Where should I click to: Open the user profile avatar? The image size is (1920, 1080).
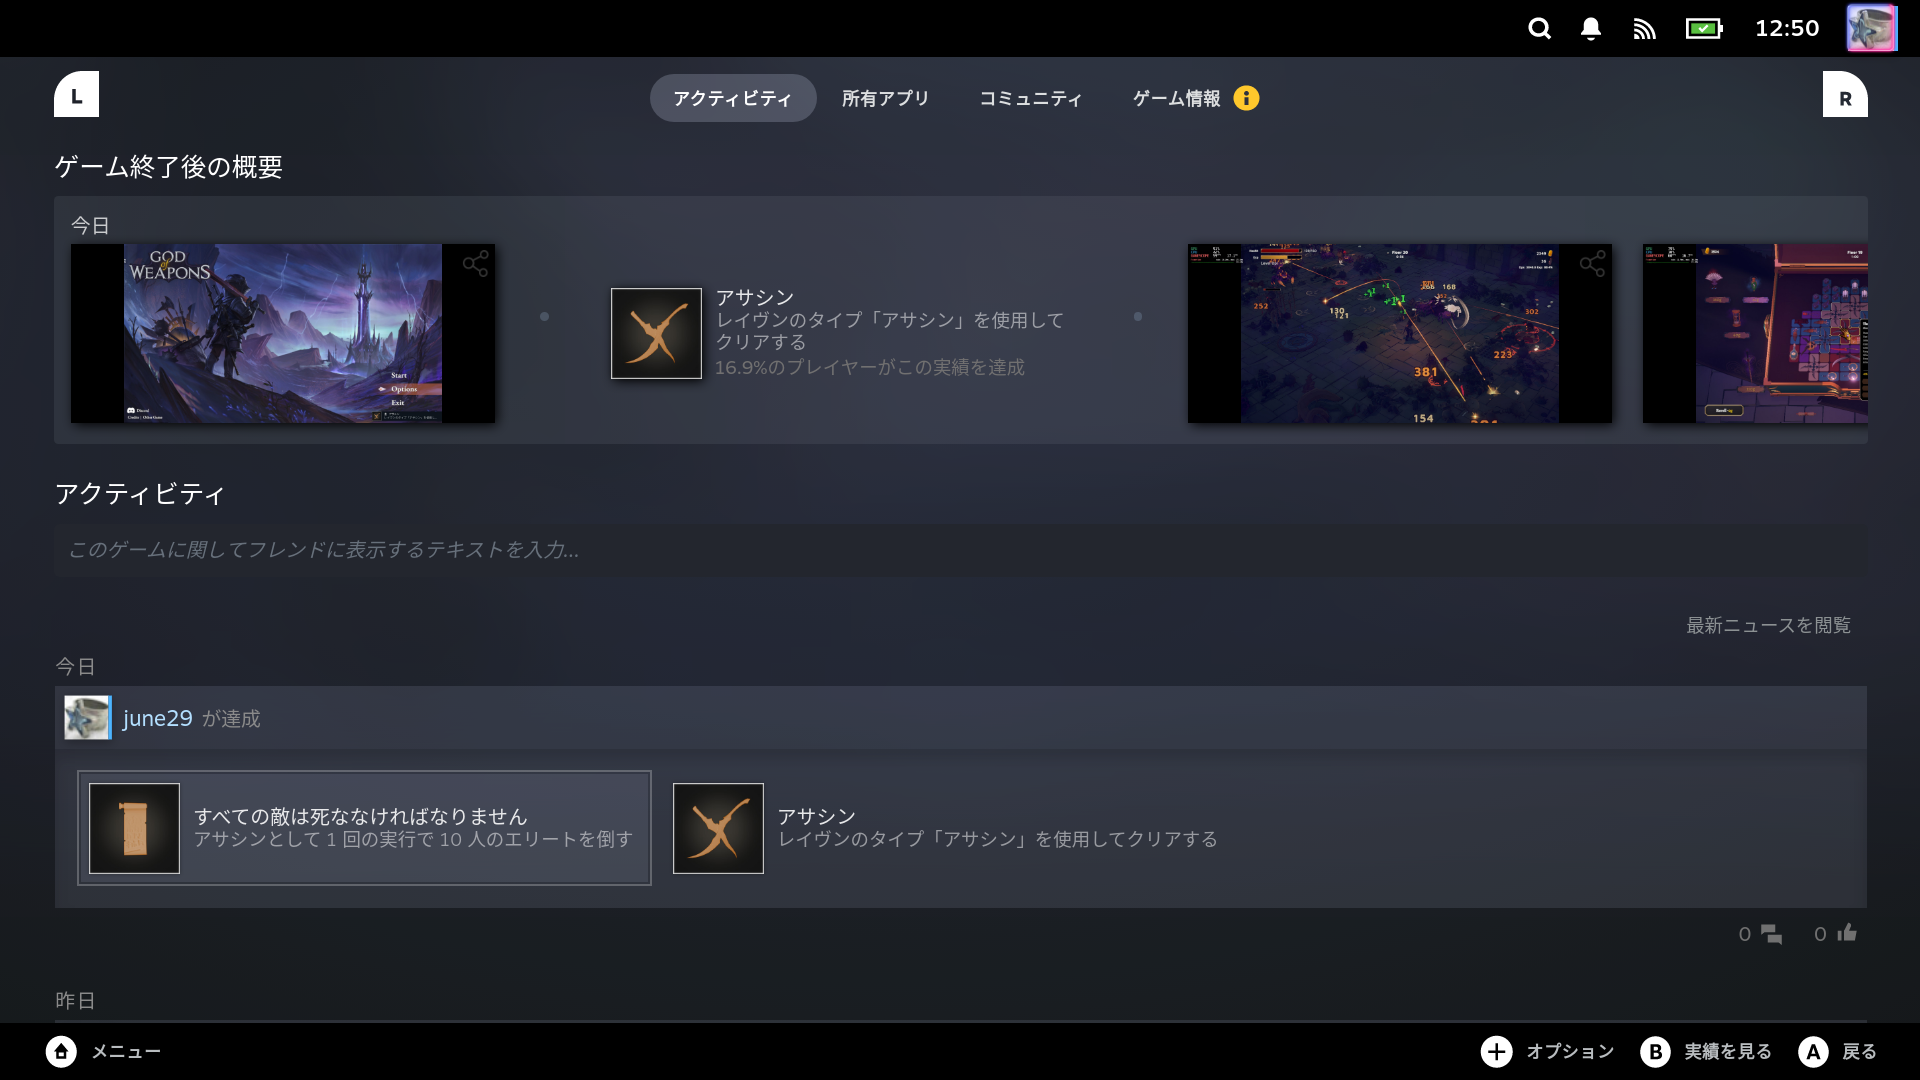pos(1870,28)
